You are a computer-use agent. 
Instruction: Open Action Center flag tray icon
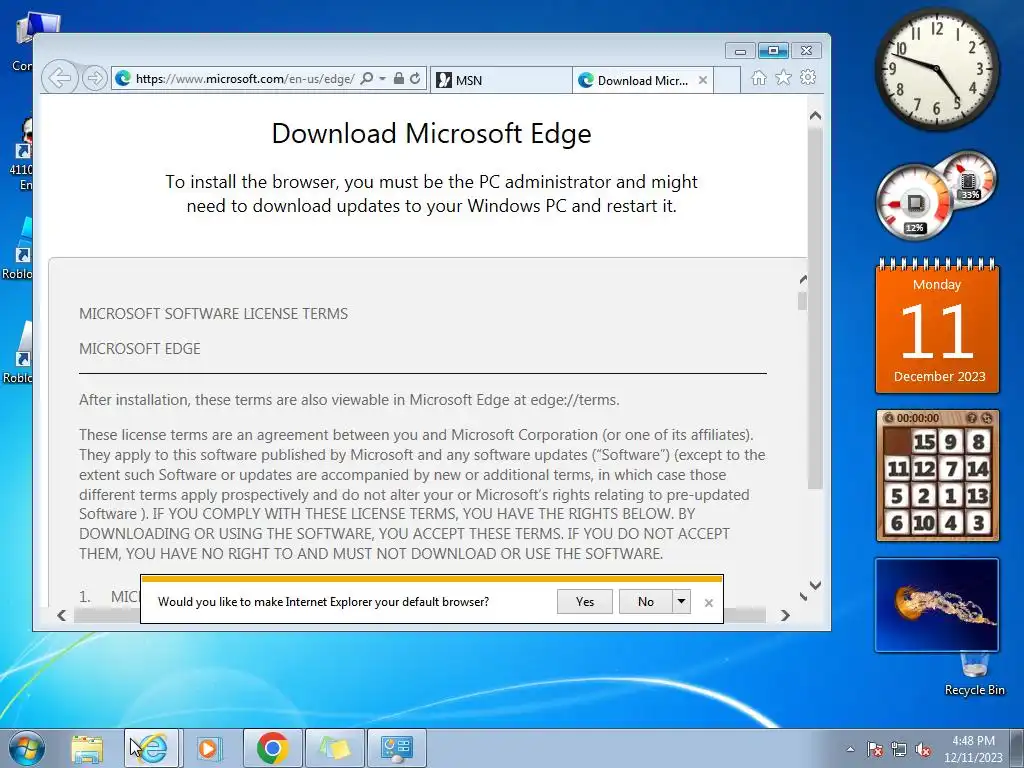pyautogui.click(x=875, y=749)
